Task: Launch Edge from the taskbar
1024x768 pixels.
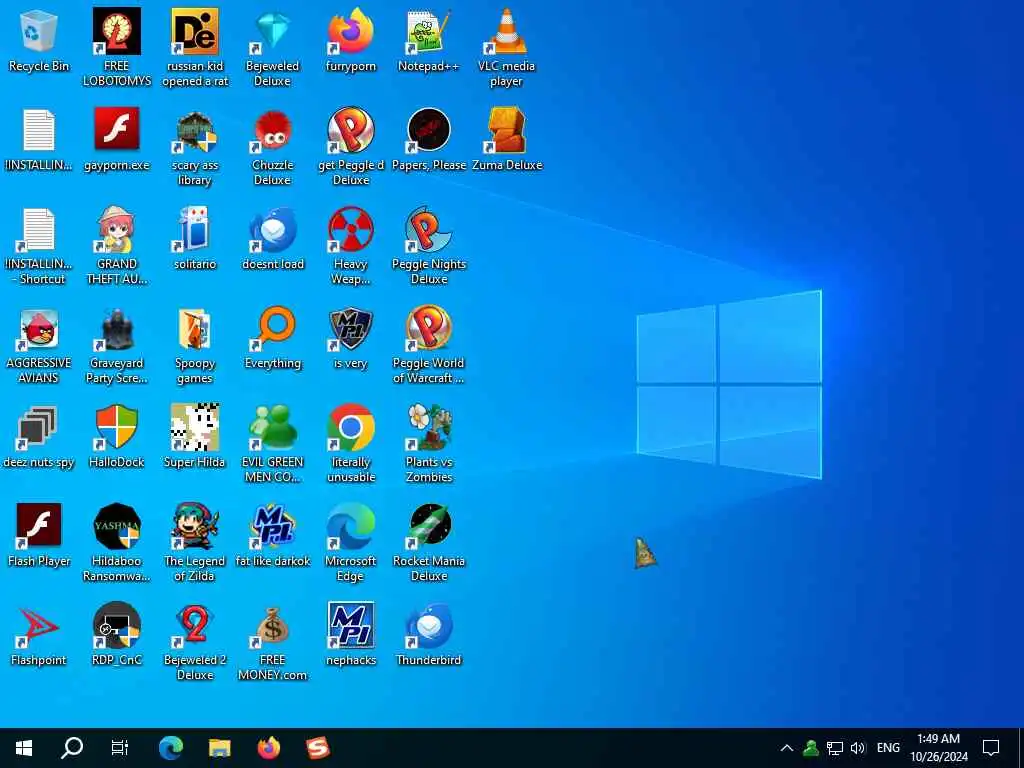Action: pyautogui.click(x=171, y=748)
